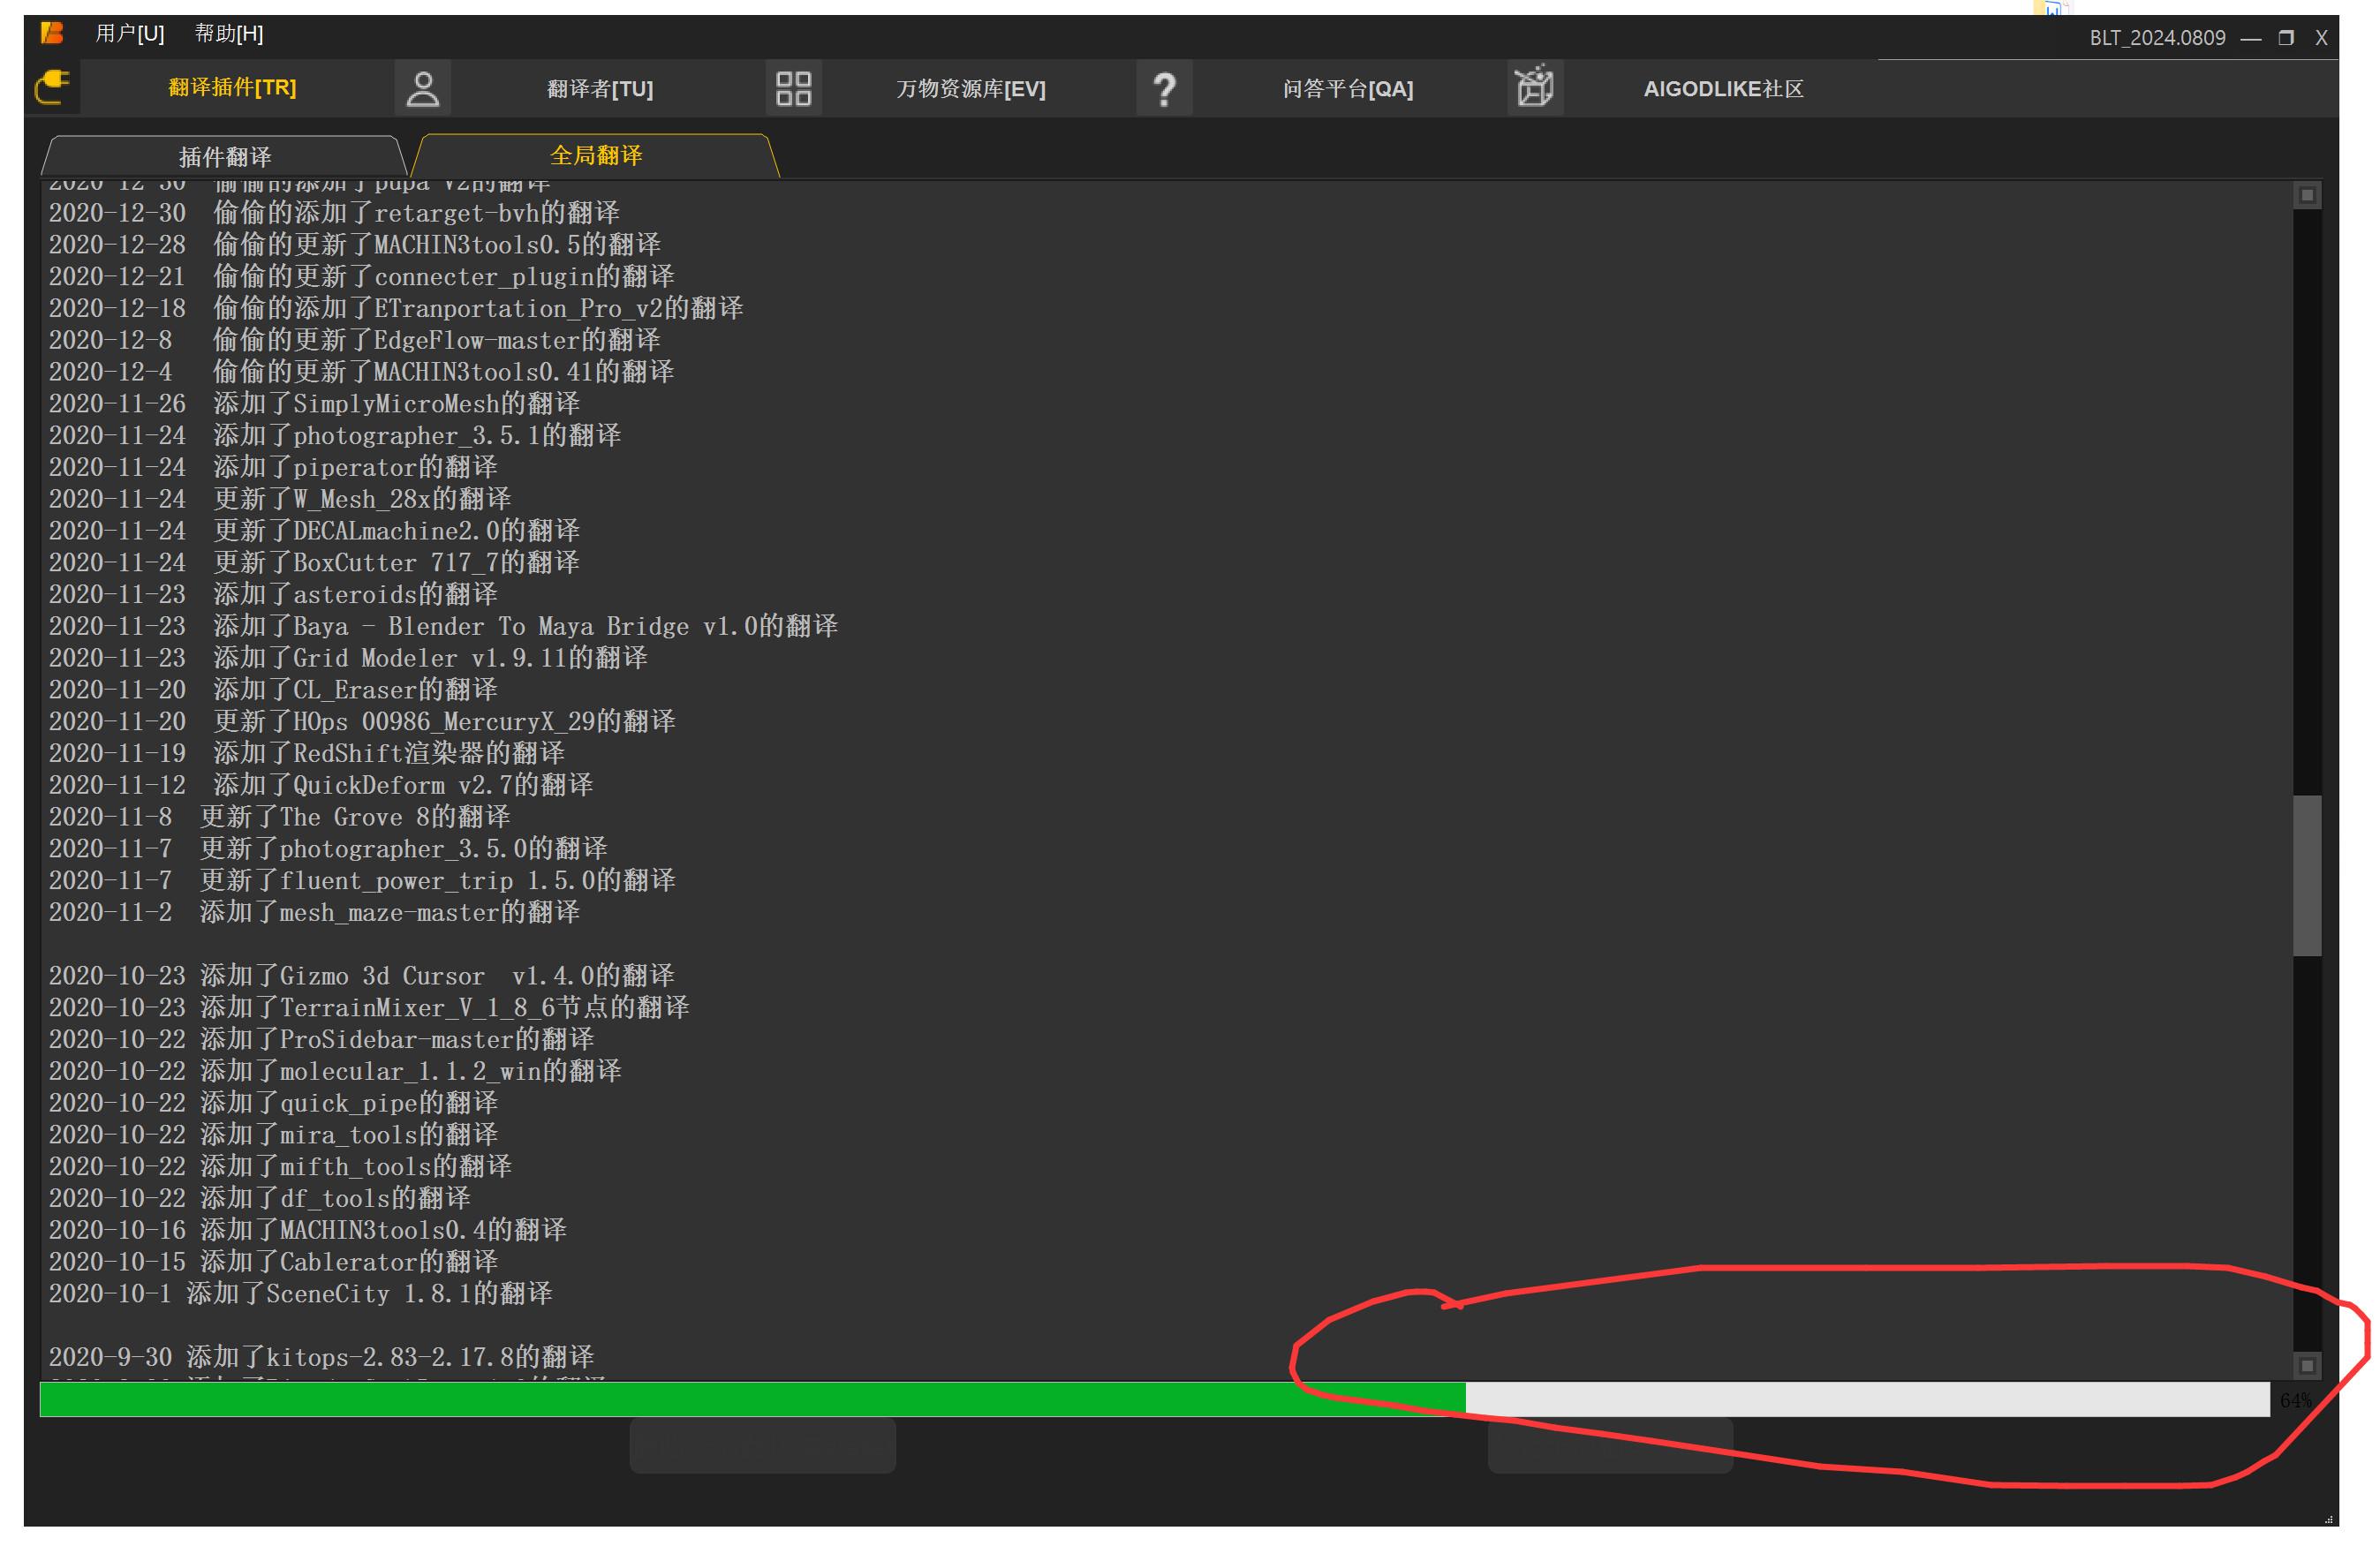The image size is (2380, 1546).
Task: Select the TerrainMixer_V_1_8_6 changelog line
Action: pyautogui.click(x=369, y=1008)
